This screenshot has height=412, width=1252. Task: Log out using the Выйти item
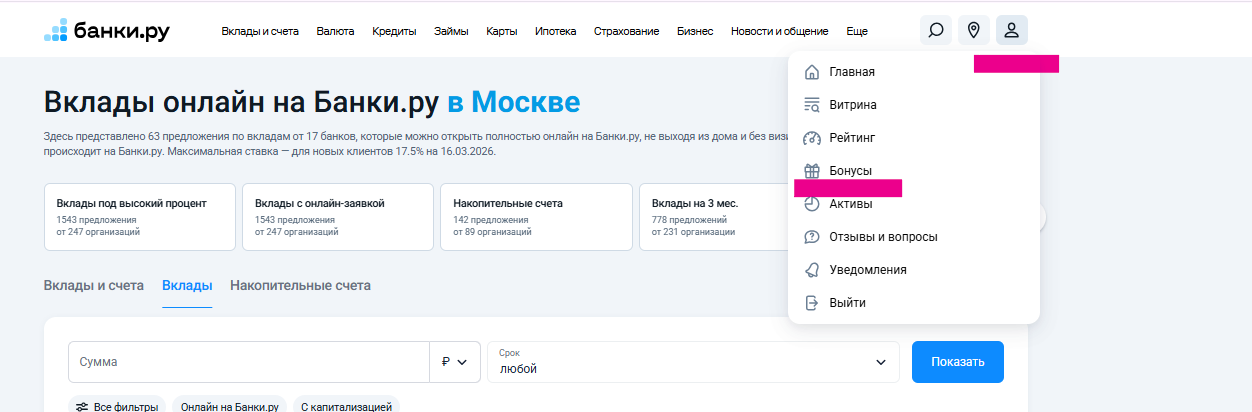point(847,303)
